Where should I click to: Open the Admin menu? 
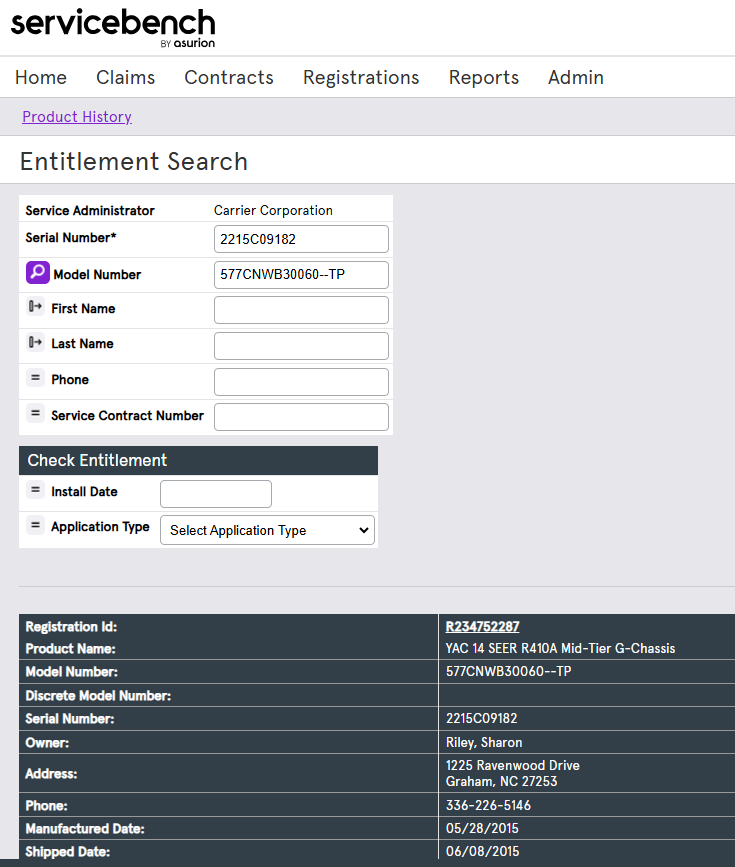click(x=576, y=77)
